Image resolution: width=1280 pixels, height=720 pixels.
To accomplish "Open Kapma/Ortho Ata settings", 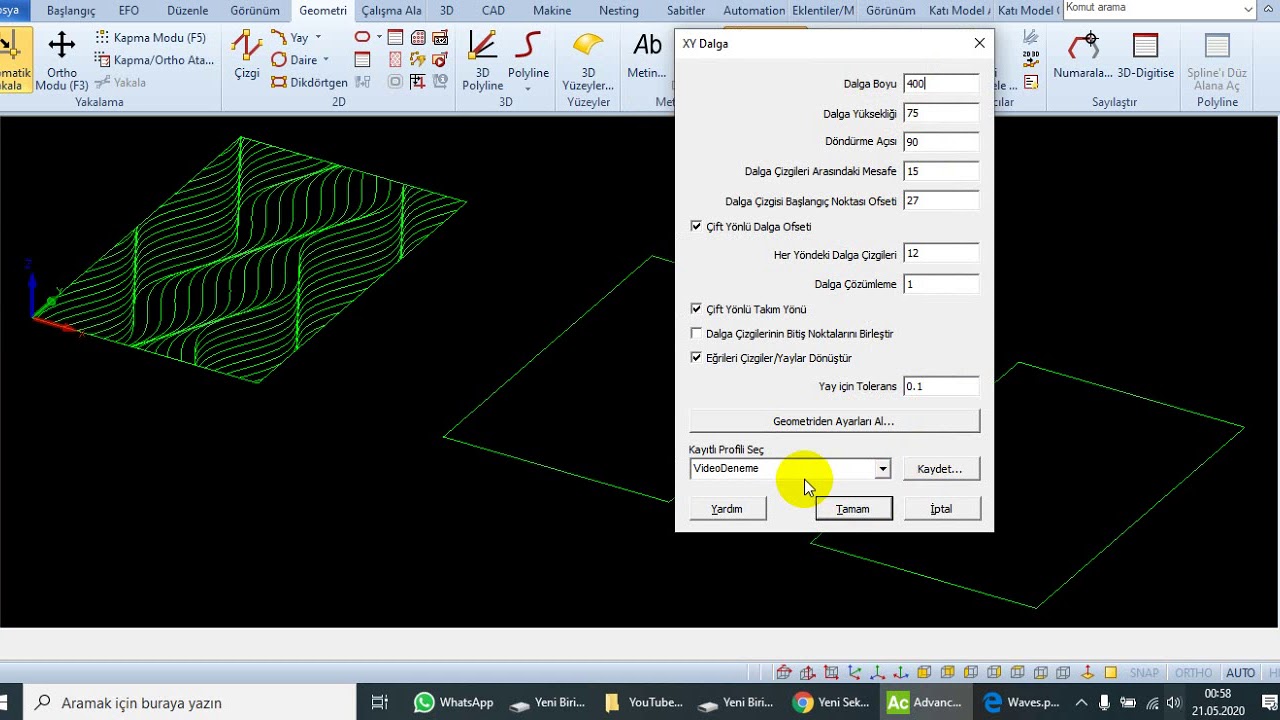I will coord(155,60).
